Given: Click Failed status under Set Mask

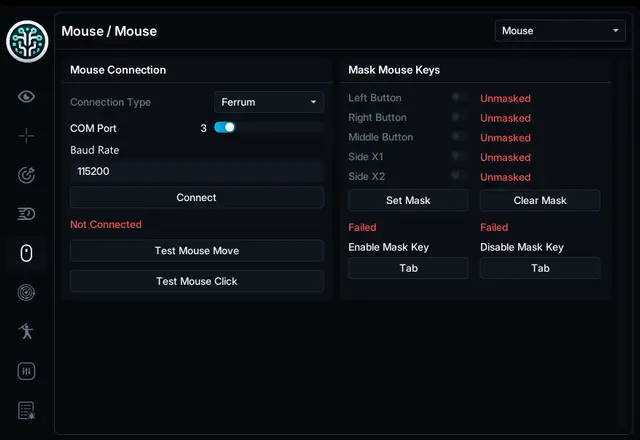Looking at the screenshot, I should coord(362,227).
